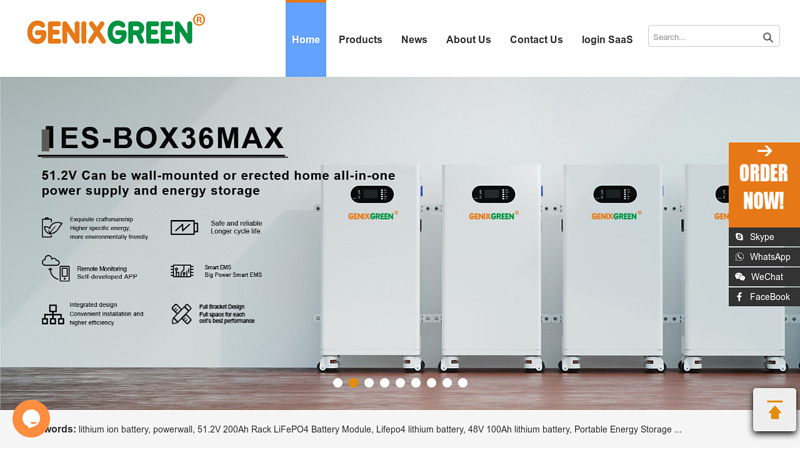
Task: Click the 'powerwall' keyword link
Action: [172, 430]
